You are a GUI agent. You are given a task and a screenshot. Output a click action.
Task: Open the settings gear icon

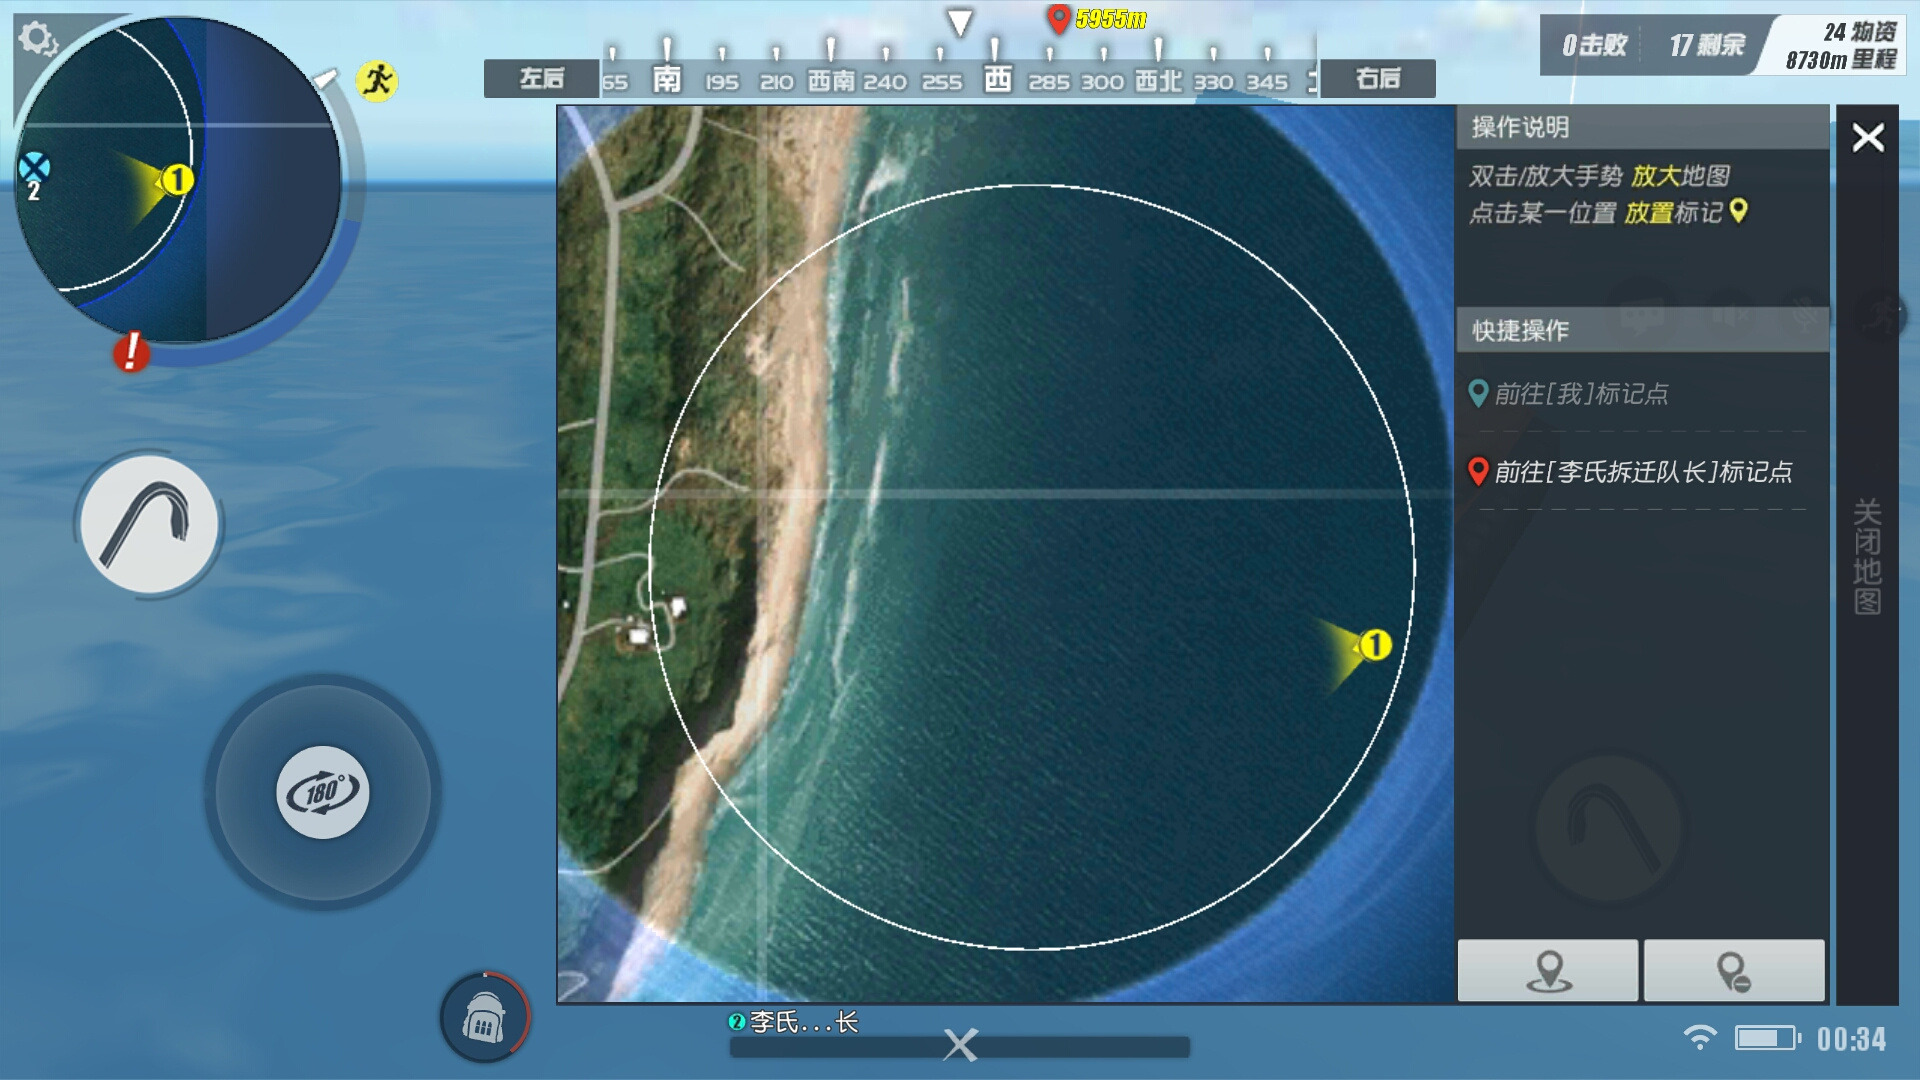pyautogui.click(x=38, y=40)
